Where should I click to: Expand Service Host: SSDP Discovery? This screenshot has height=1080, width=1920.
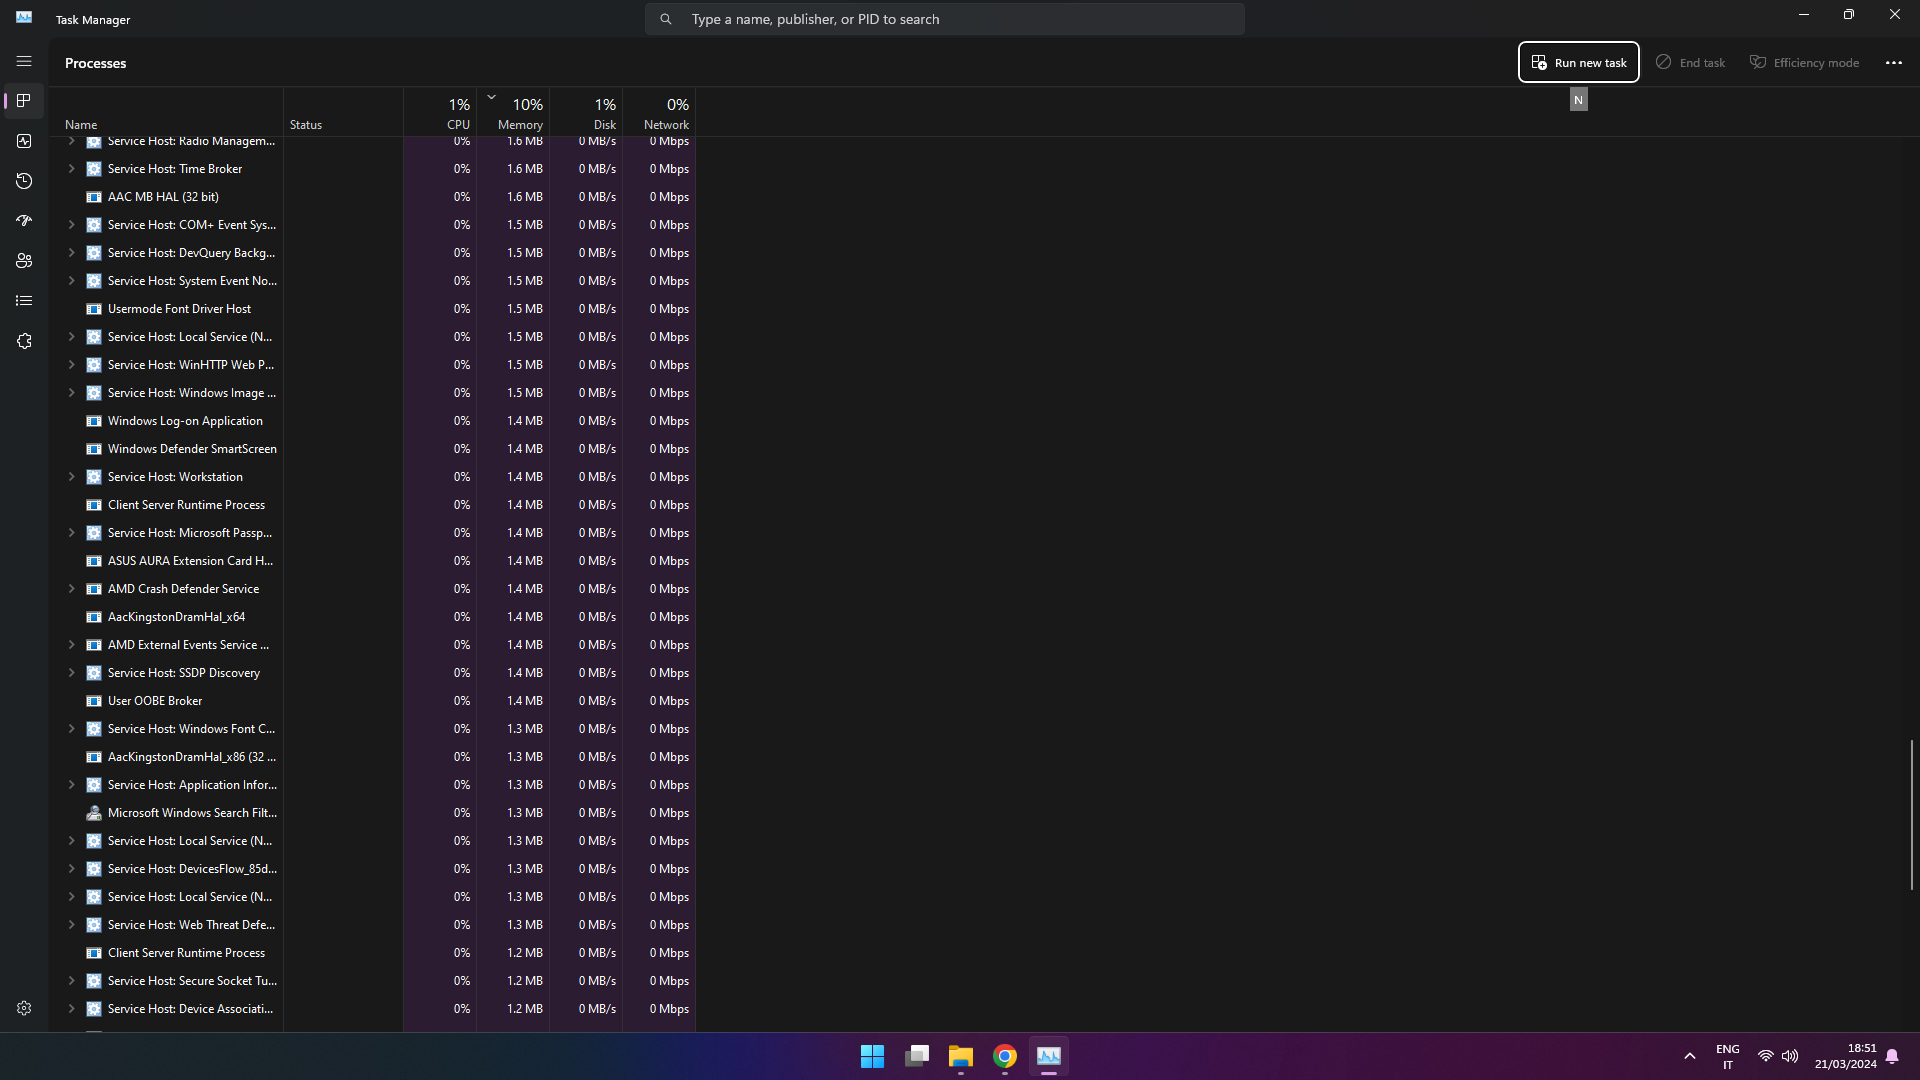pos(71,673)
